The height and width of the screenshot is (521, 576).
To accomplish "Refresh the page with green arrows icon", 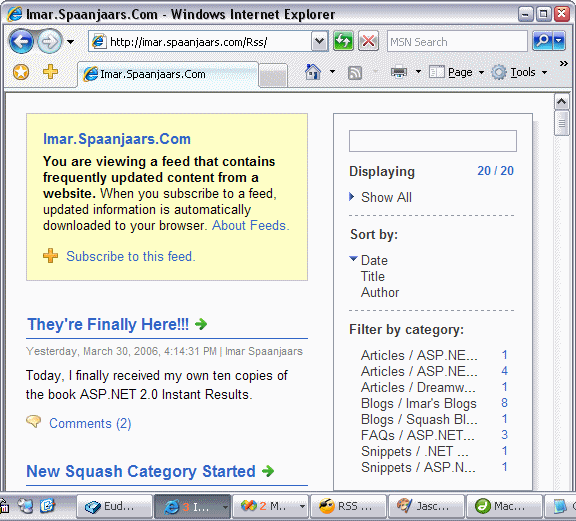I will coord(343,41).
